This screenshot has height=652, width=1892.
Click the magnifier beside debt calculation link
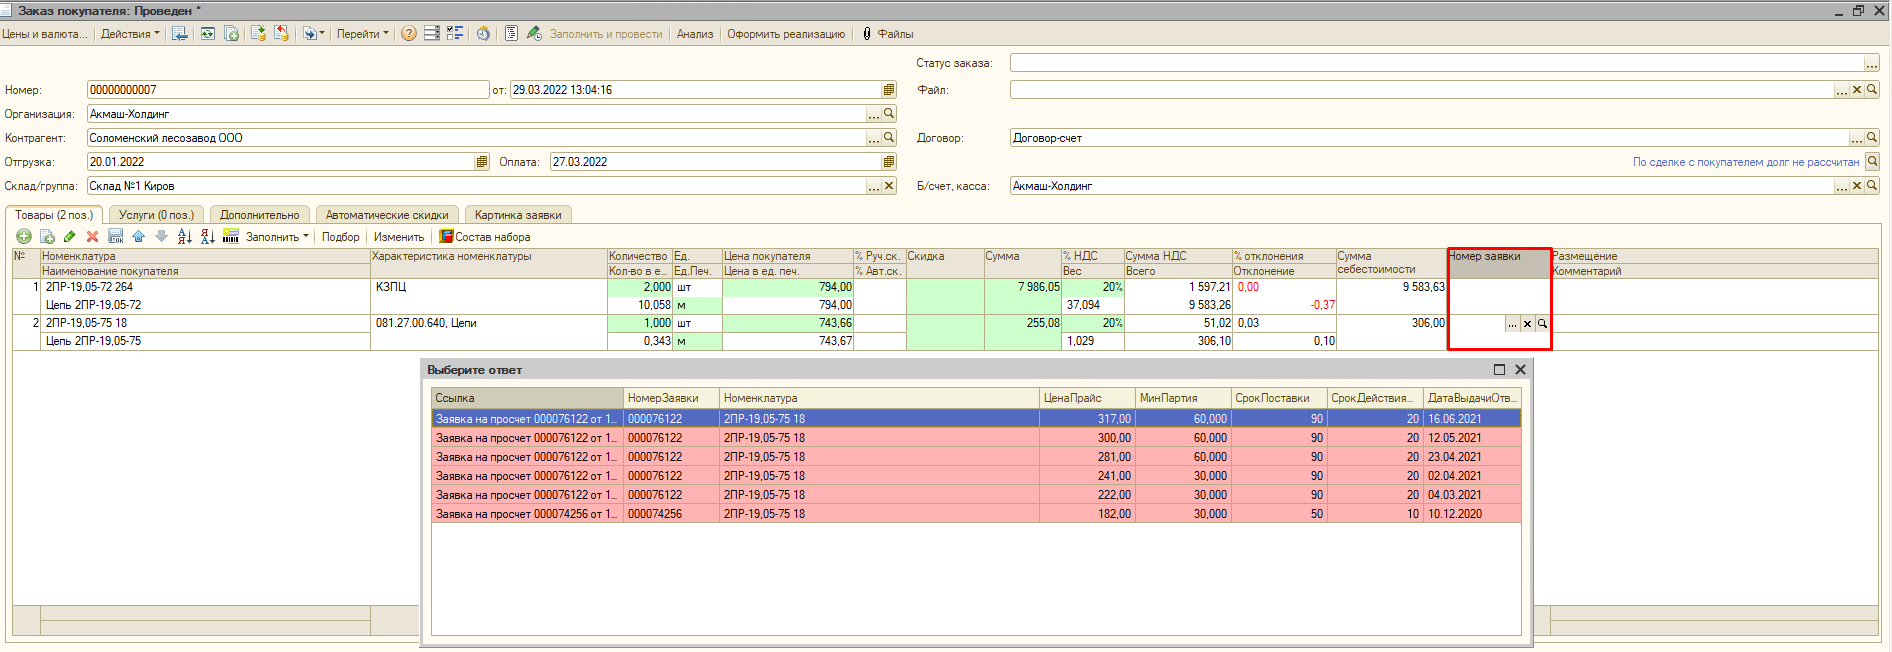tap(1873, 162)
